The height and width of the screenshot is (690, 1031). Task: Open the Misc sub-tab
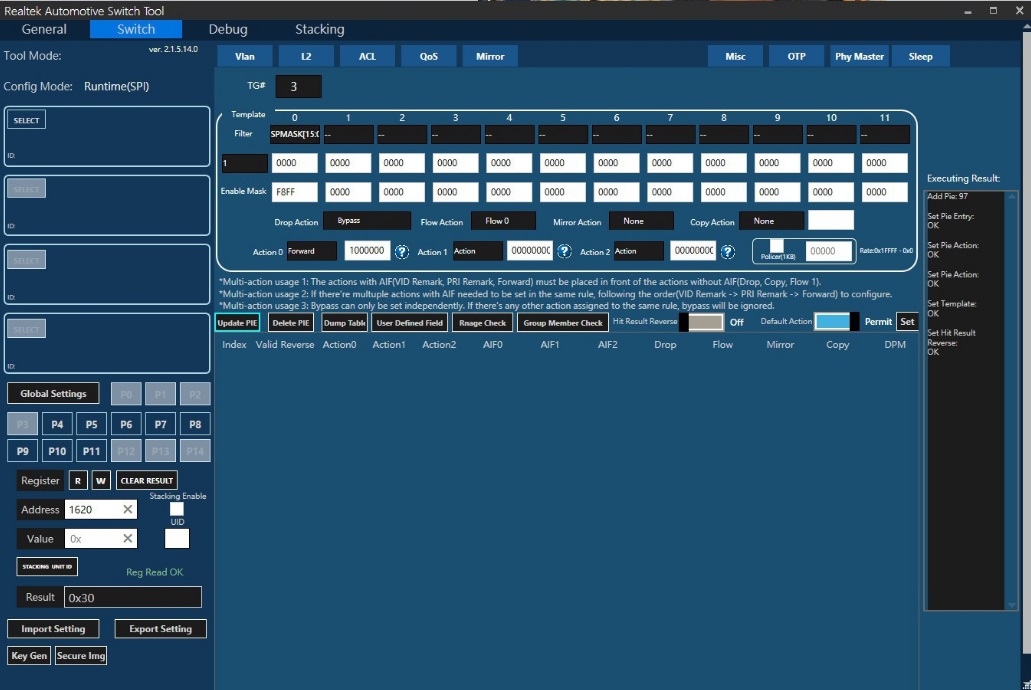(735, 57)
